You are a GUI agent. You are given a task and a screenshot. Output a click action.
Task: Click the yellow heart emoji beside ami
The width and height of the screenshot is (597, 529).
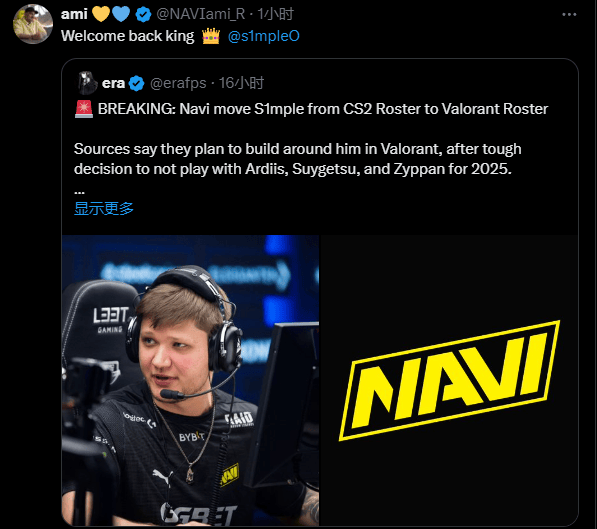(101, 14)
